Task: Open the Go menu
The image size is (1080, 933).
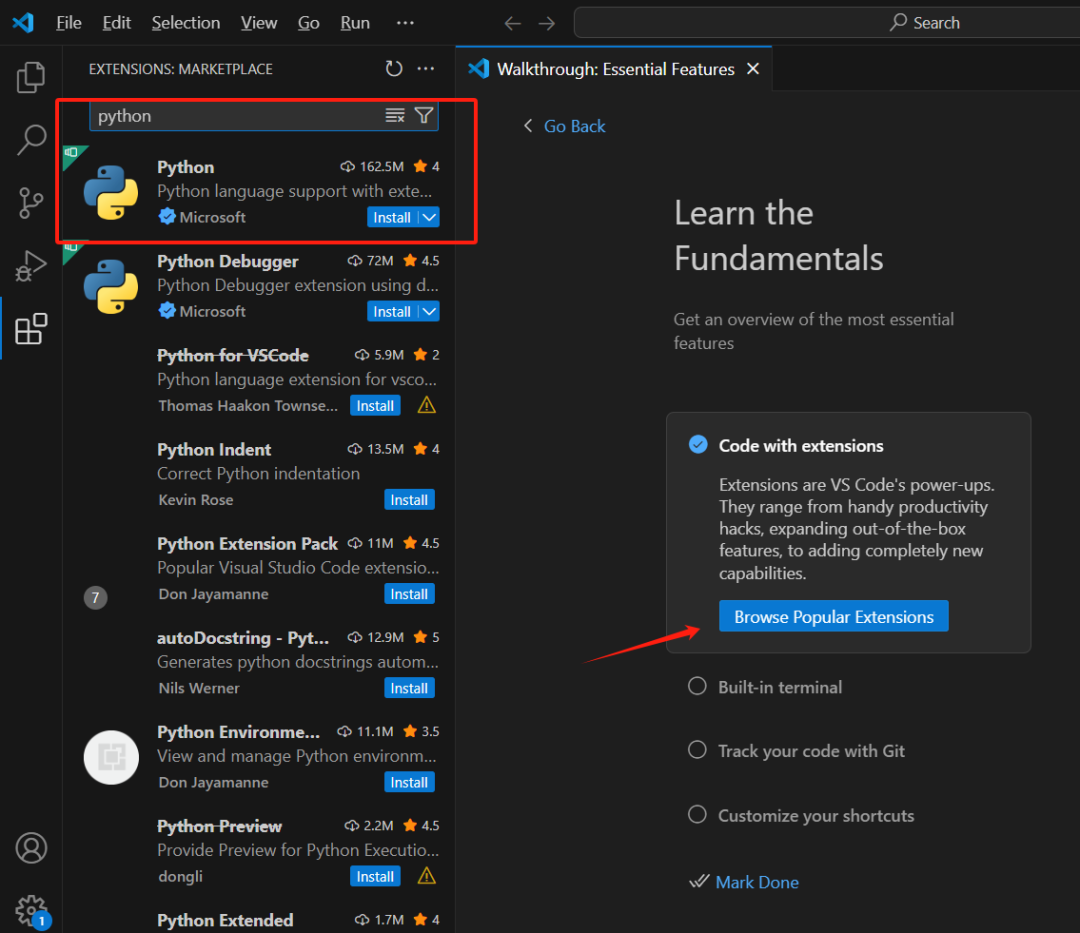Action: coord(308,23)
